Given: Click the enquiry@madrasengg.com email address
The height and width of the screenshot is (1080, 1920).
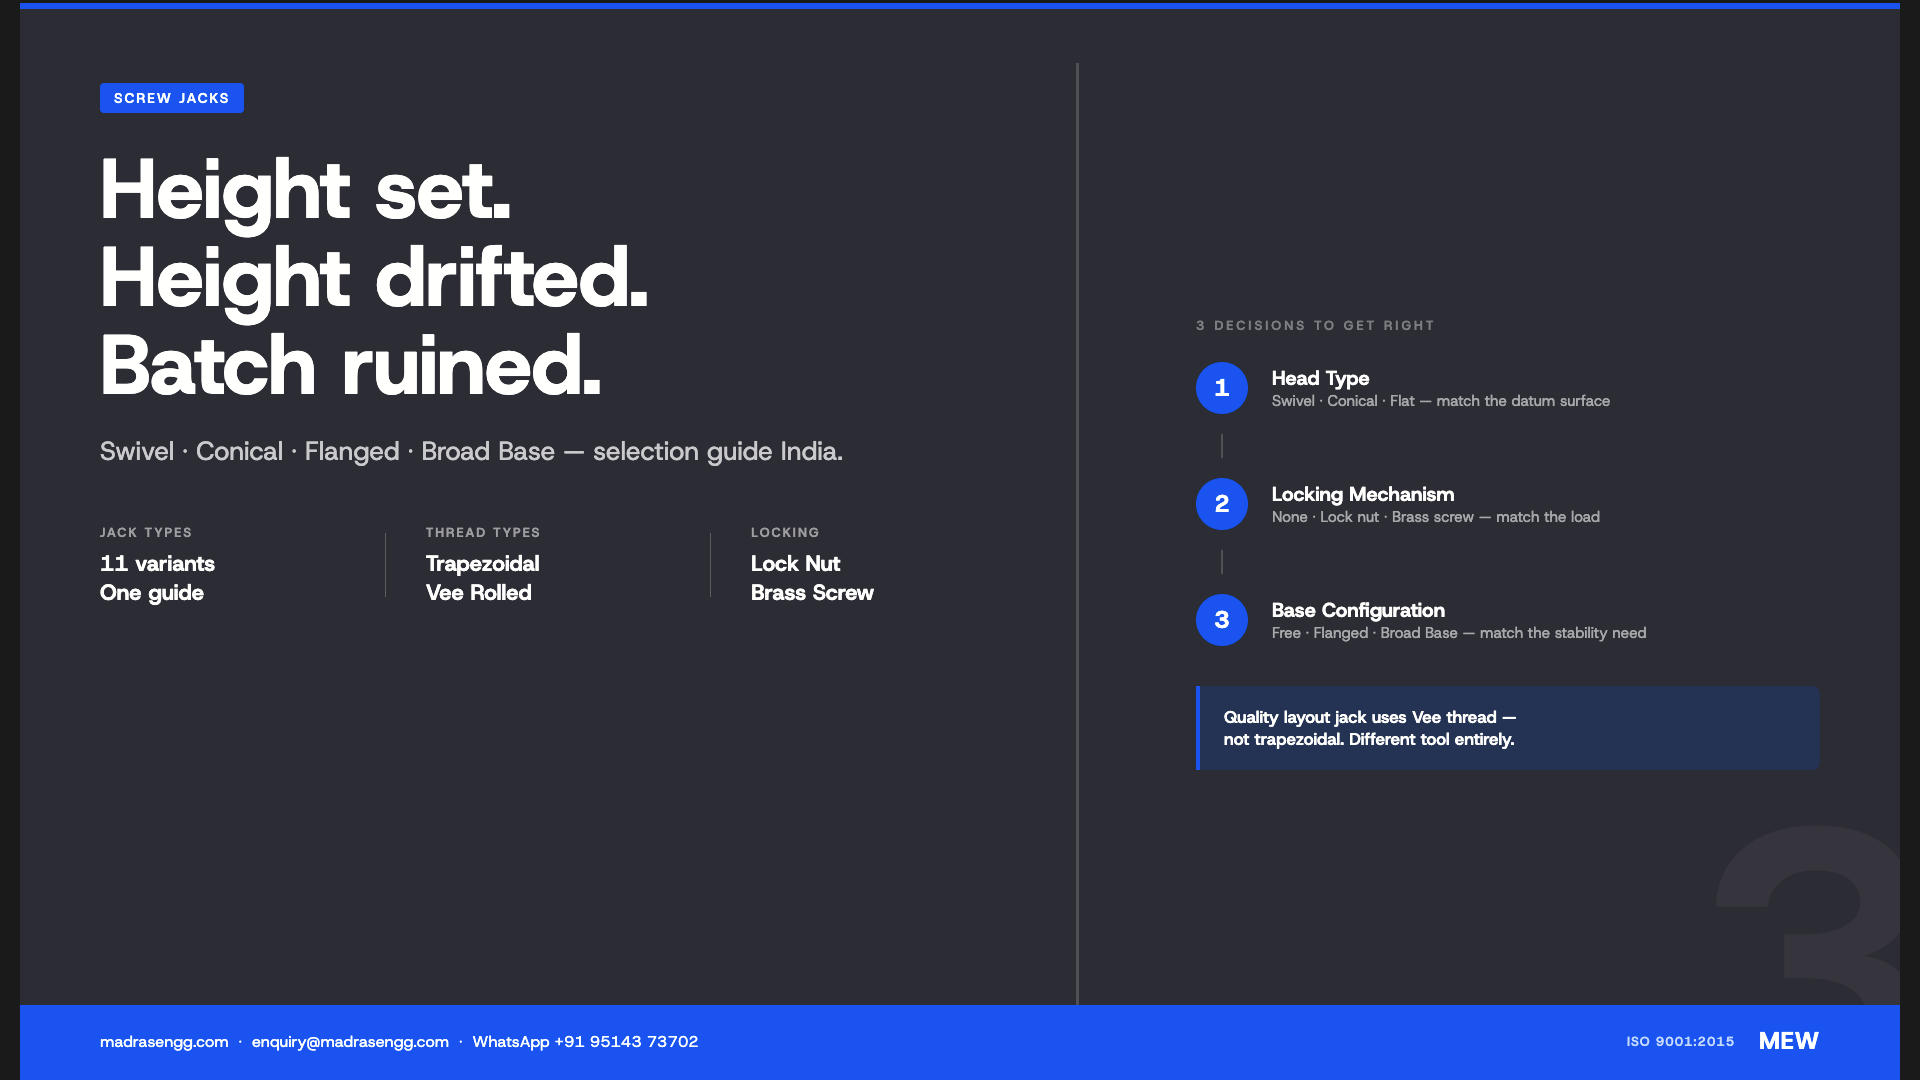Looking at the screenshot, I should (x=350, y=1041).
